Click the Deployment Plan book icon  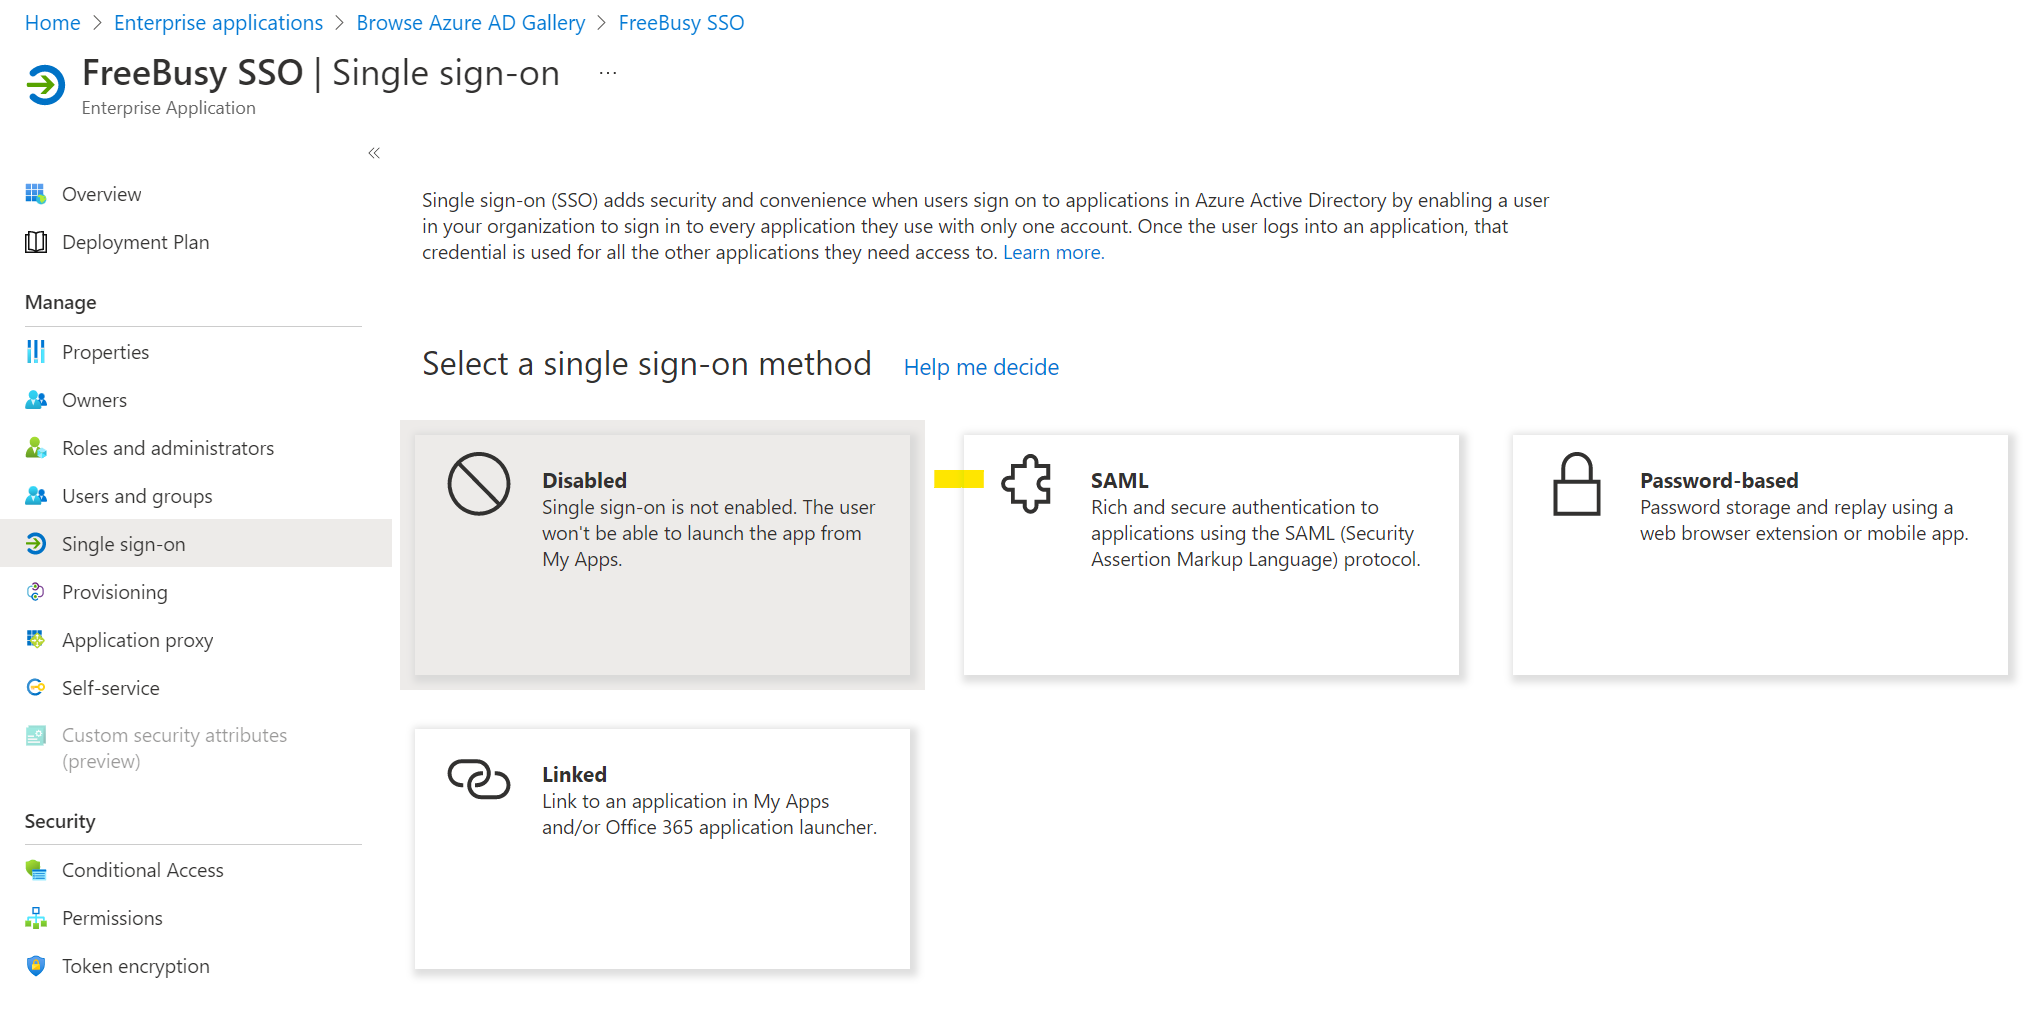(x=36, y=242)
